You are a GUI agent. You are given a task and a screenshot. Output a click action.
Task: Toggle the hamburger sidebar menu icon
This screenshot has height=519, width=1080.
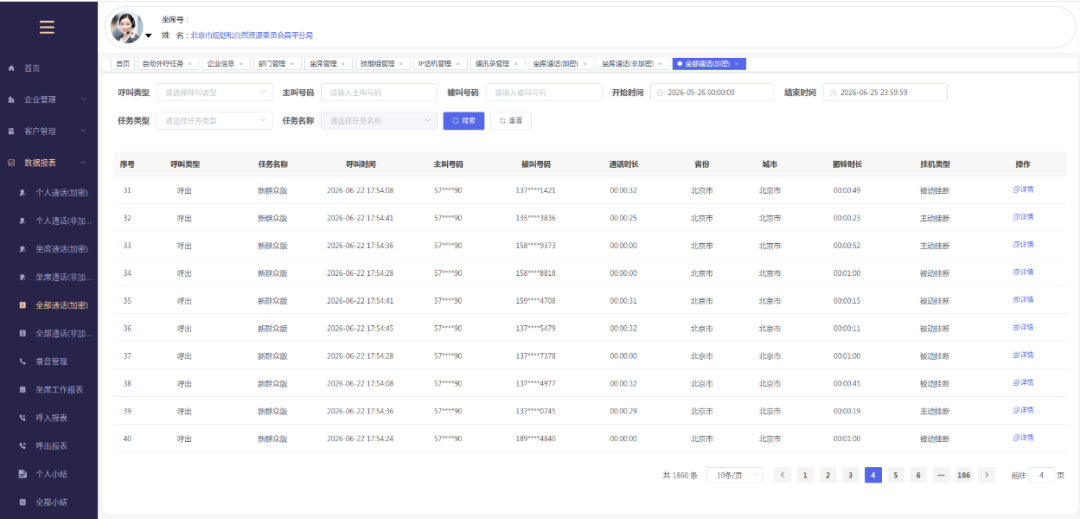[x=47, y=27]
